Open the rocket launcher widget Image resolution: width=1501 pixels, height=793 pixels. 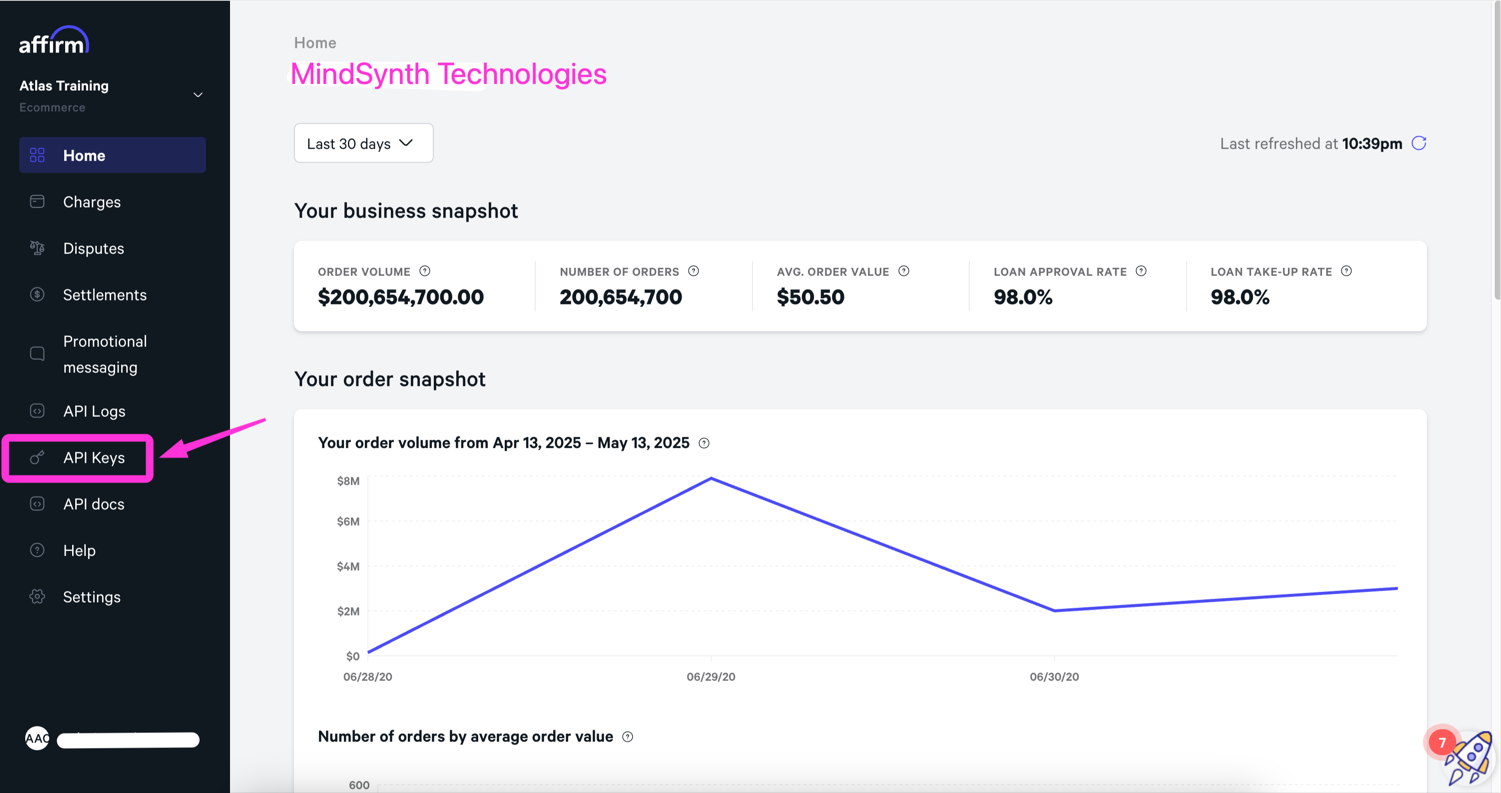point(1470,758)
